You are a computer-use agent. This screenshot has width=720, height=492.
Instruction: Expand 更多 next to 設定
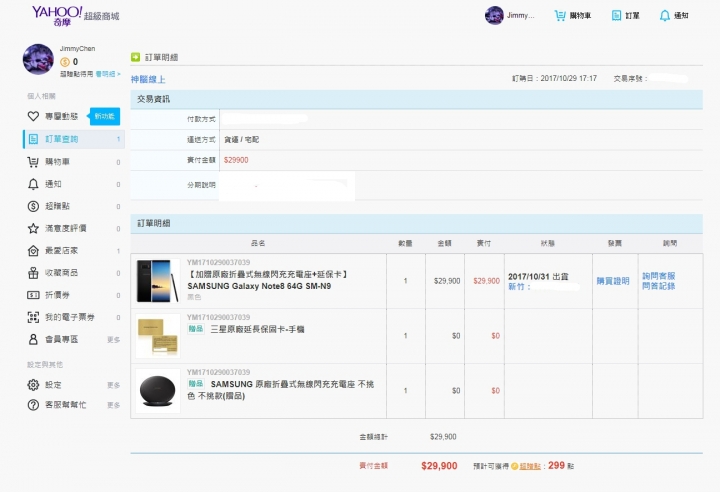113,385
